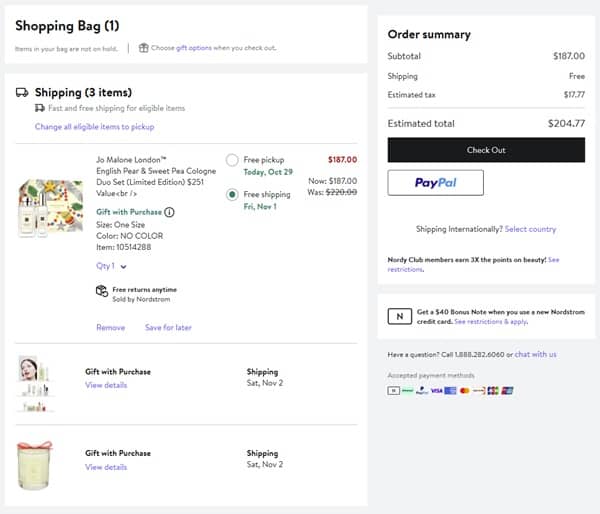Click the Nordstrom N card icon
600x514 pixels.
click(x=399, y=316)
